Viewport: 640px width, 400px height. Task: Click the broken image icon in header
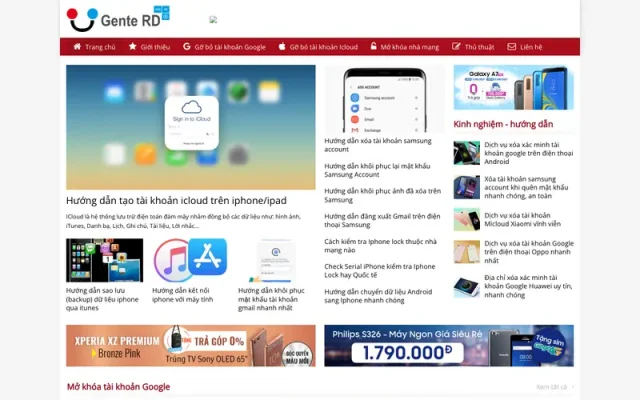(213, 20)
